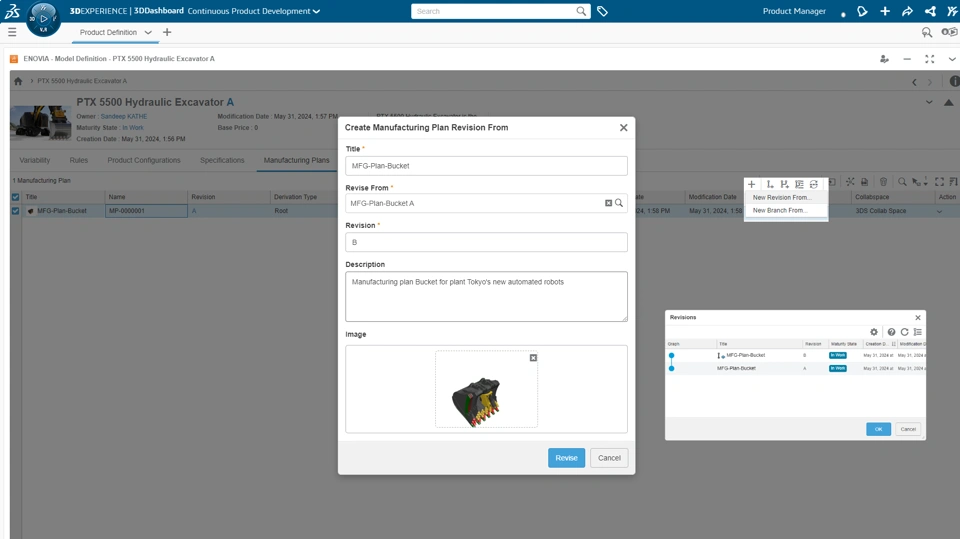Click help icon in Revisions panel
Viewport: 960px width, 539px height.
coord(891,332)
